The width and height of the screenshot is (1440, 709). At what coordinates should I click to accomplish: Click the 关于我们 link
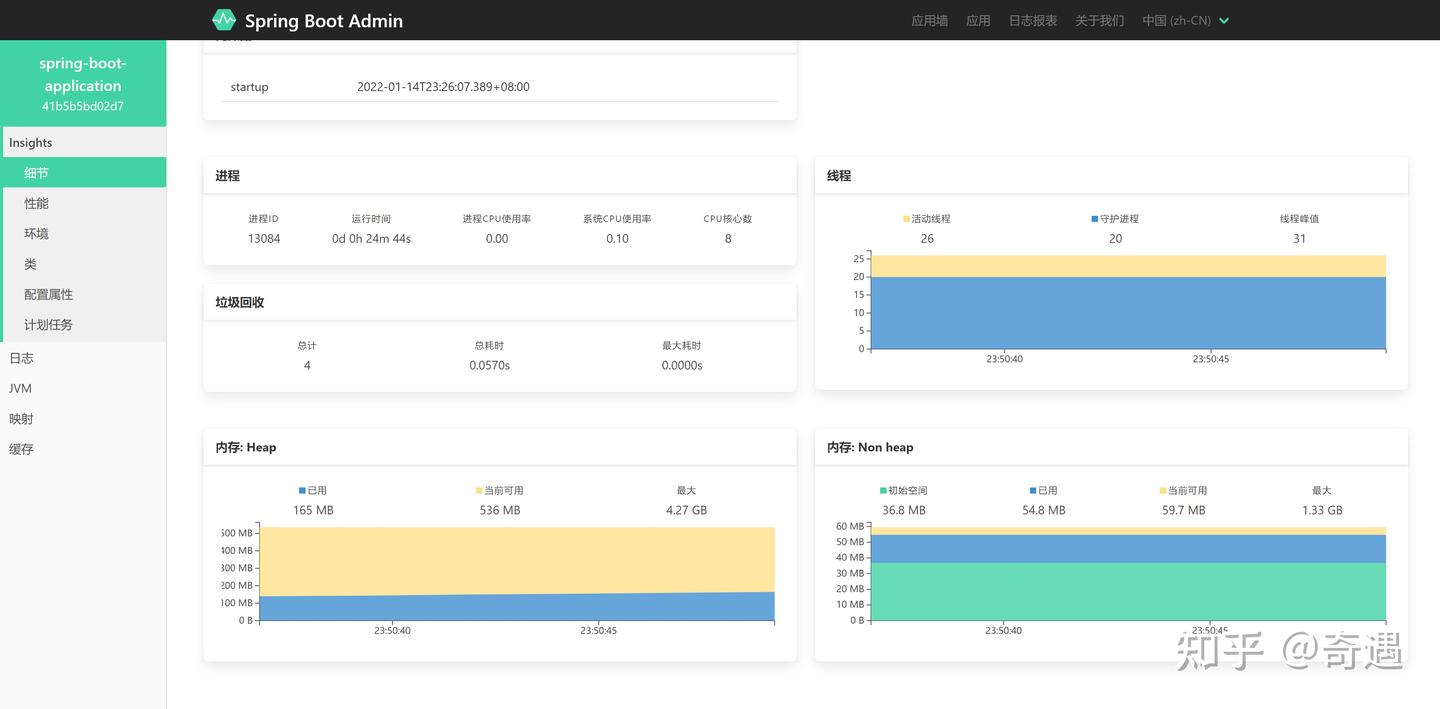click(x=1099, y=20)
